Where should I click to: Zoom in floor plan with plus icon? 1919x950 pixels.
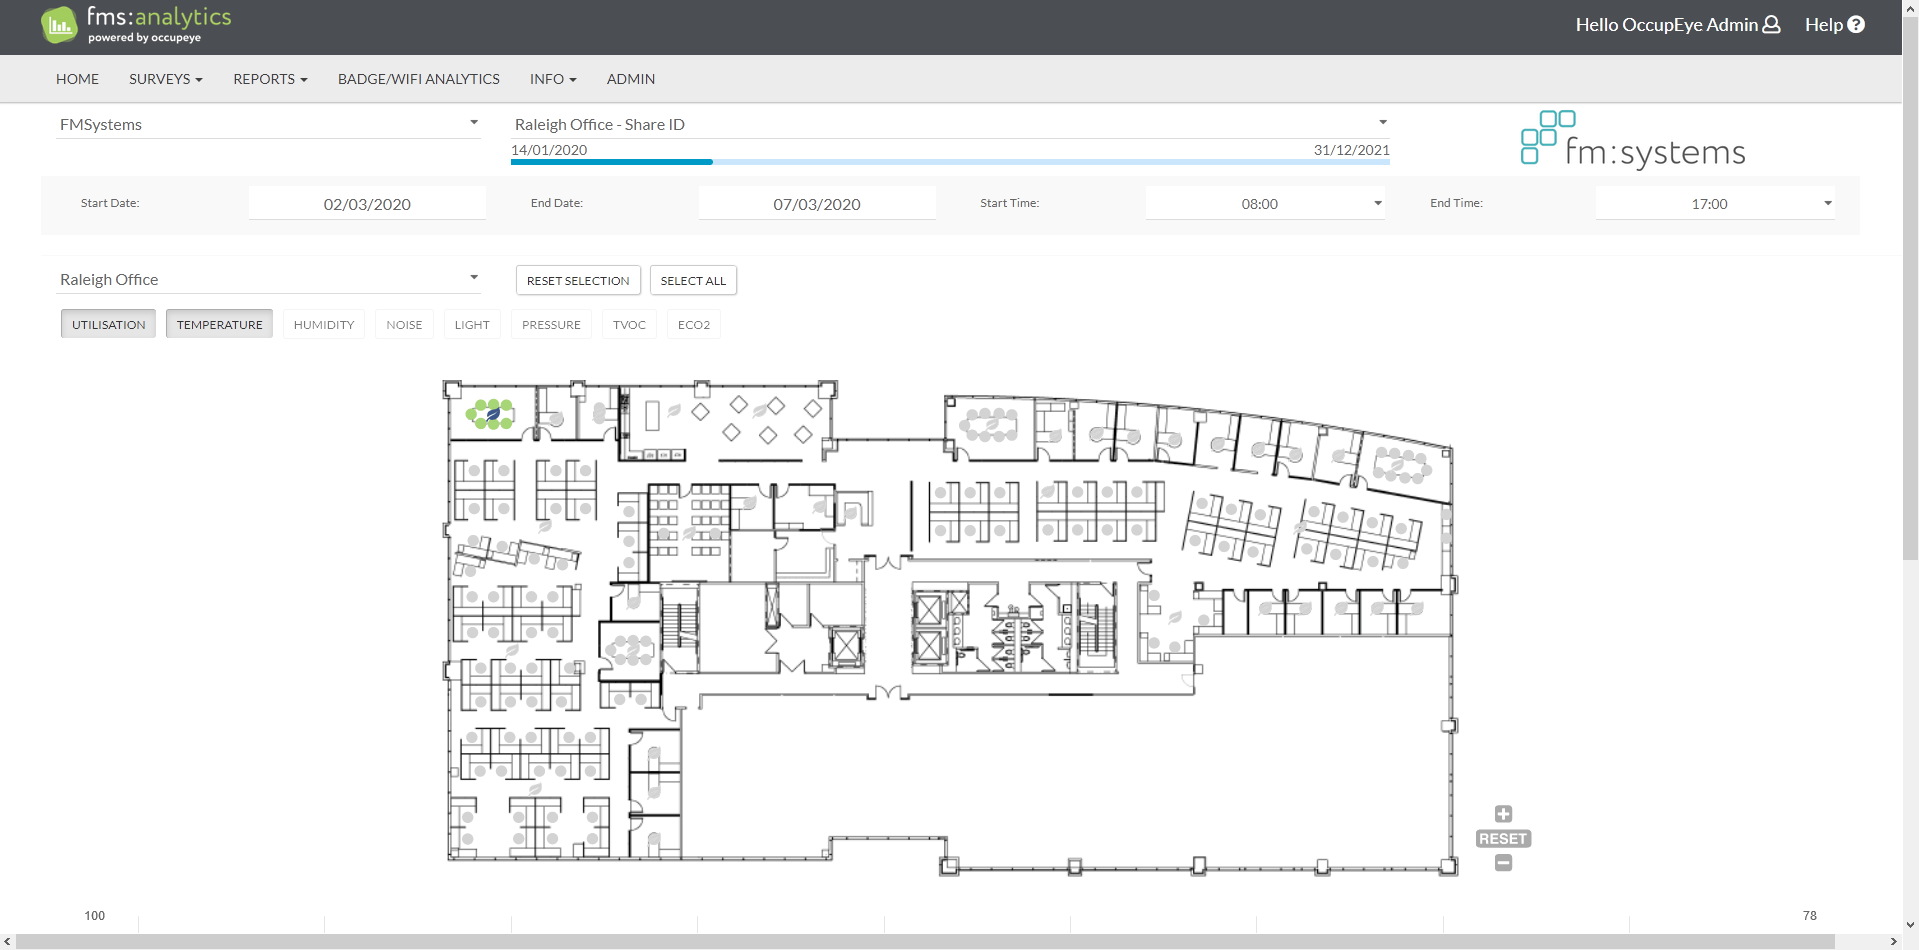point(1503,814)
